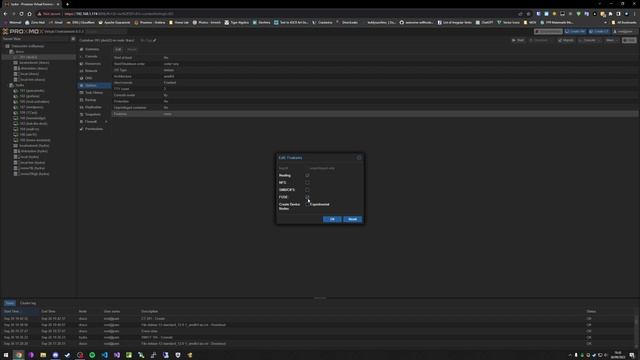The width and height of the screenshot is (640, 360).
Task: Click the Network menu icon
Action: pos(82,71)
